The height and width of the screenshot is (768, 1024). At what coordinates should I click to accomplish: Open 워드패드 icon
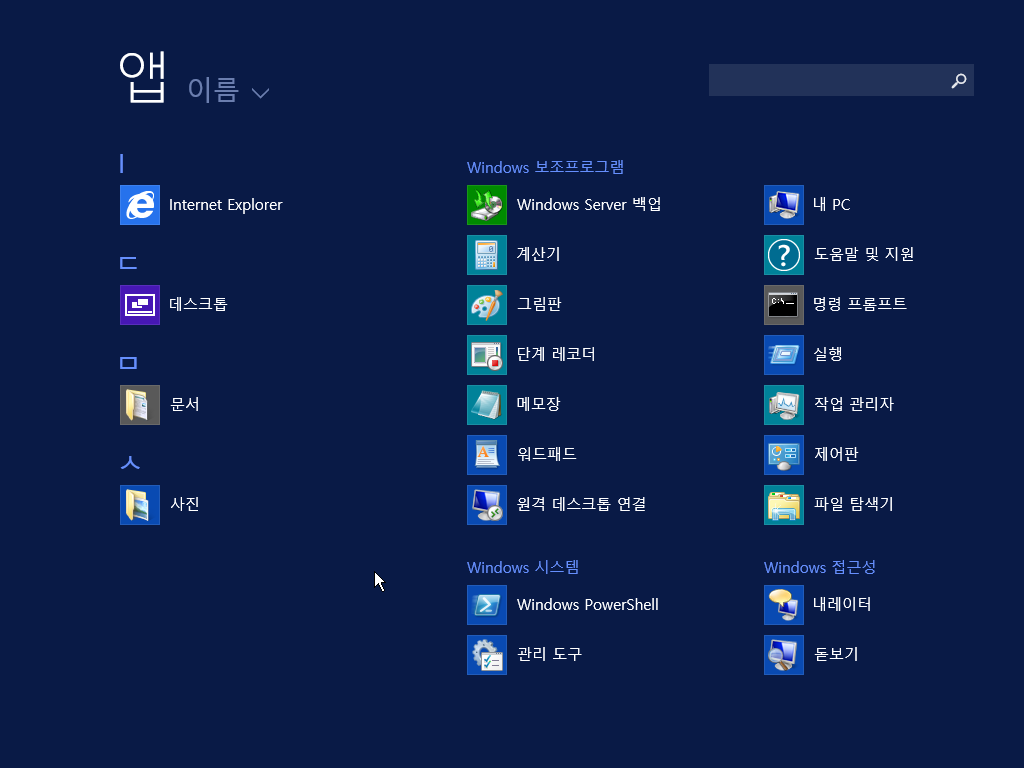(x=487, y=455)
